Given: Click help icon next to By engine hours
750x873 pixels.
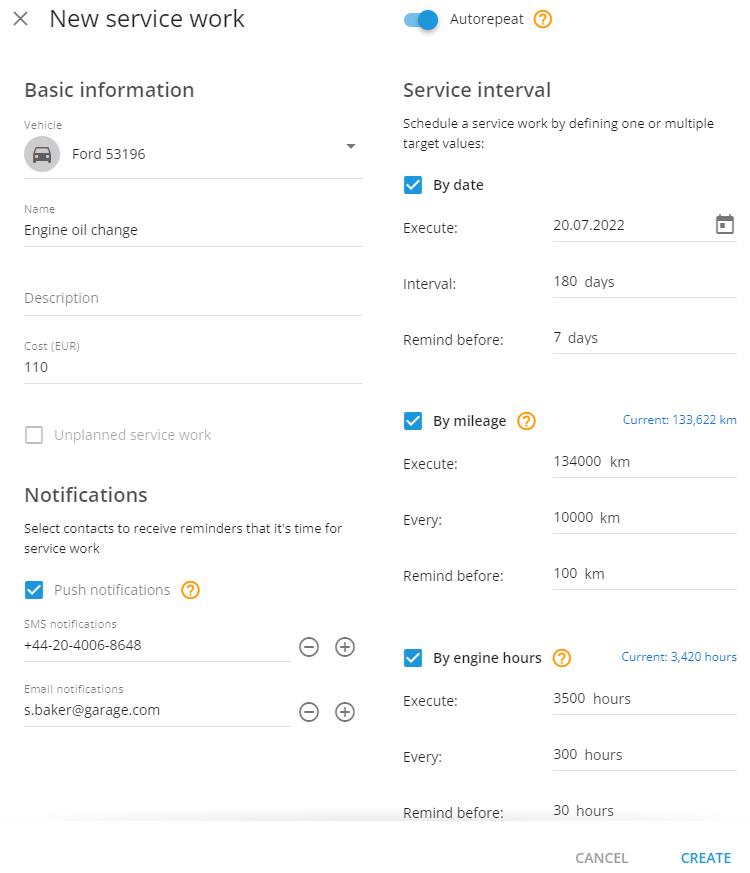Looking at the screenshot, I should coord(562,658).
